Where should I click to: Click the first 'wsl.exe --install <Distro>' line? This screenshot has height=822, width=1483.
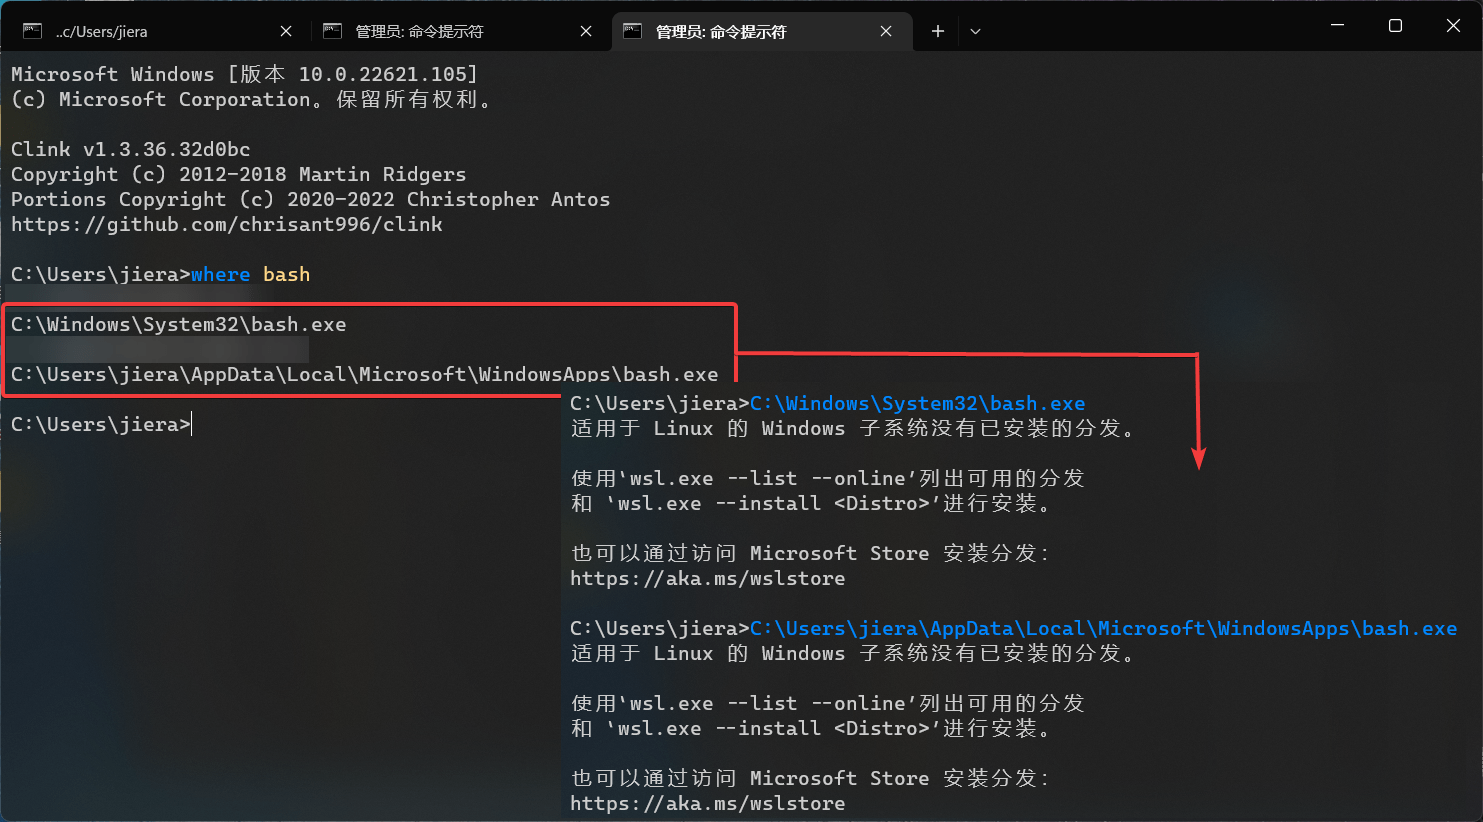point(811,503)
